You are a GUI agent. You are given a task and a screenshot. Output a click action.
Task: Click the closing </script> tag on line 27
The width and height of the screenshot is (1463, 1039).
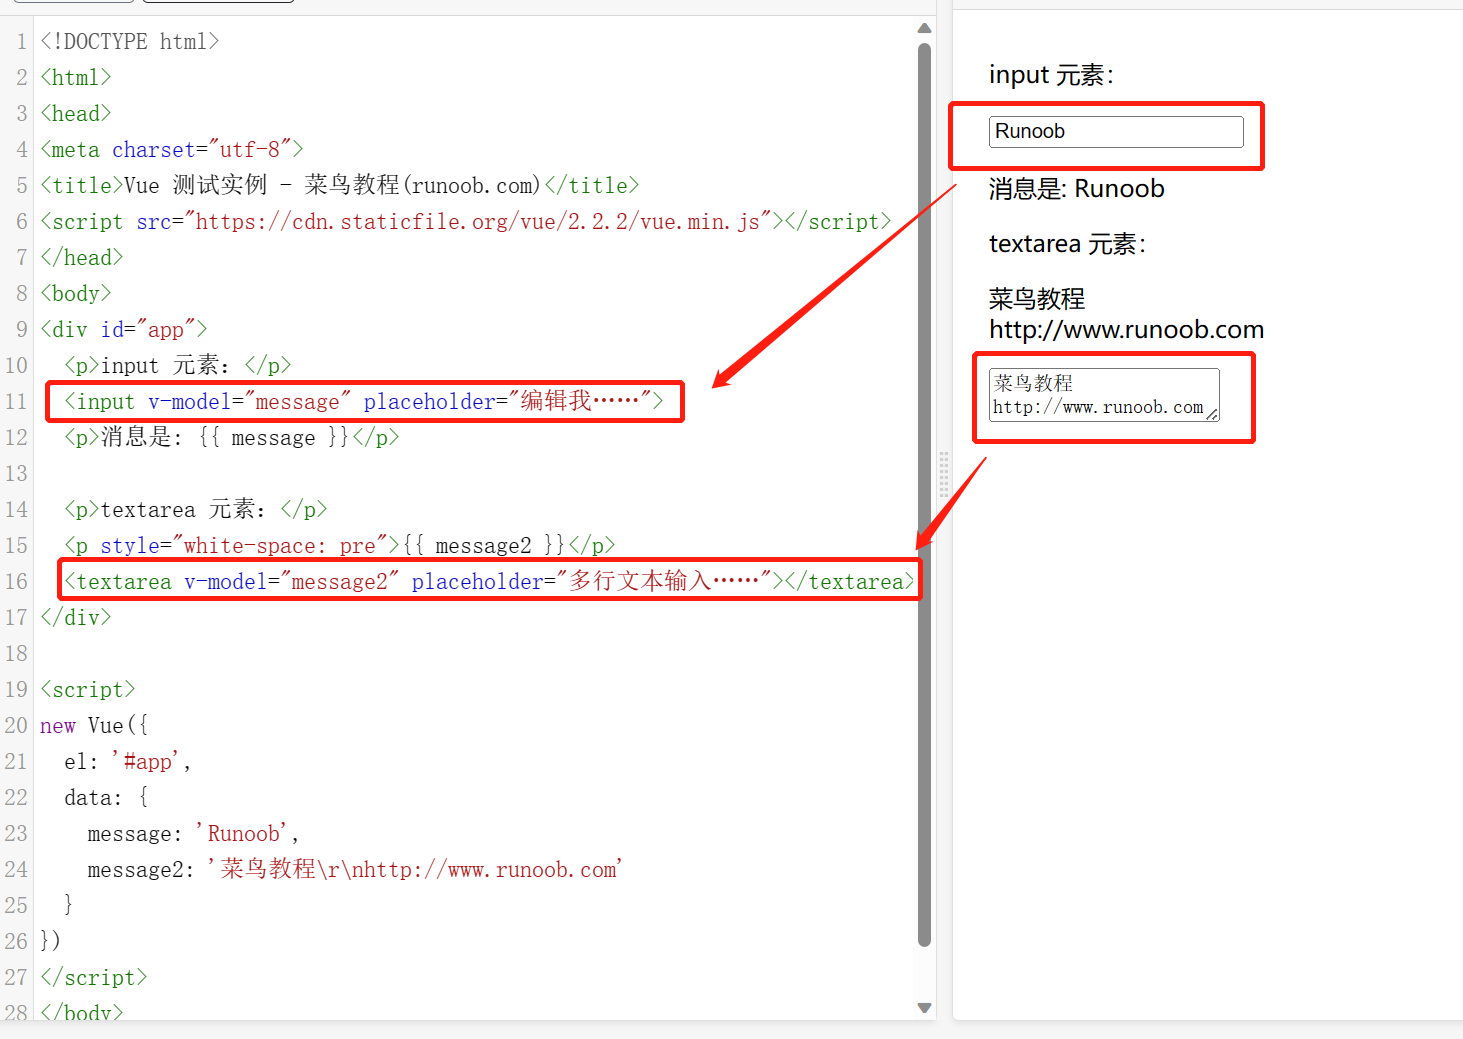click(94, 978)
